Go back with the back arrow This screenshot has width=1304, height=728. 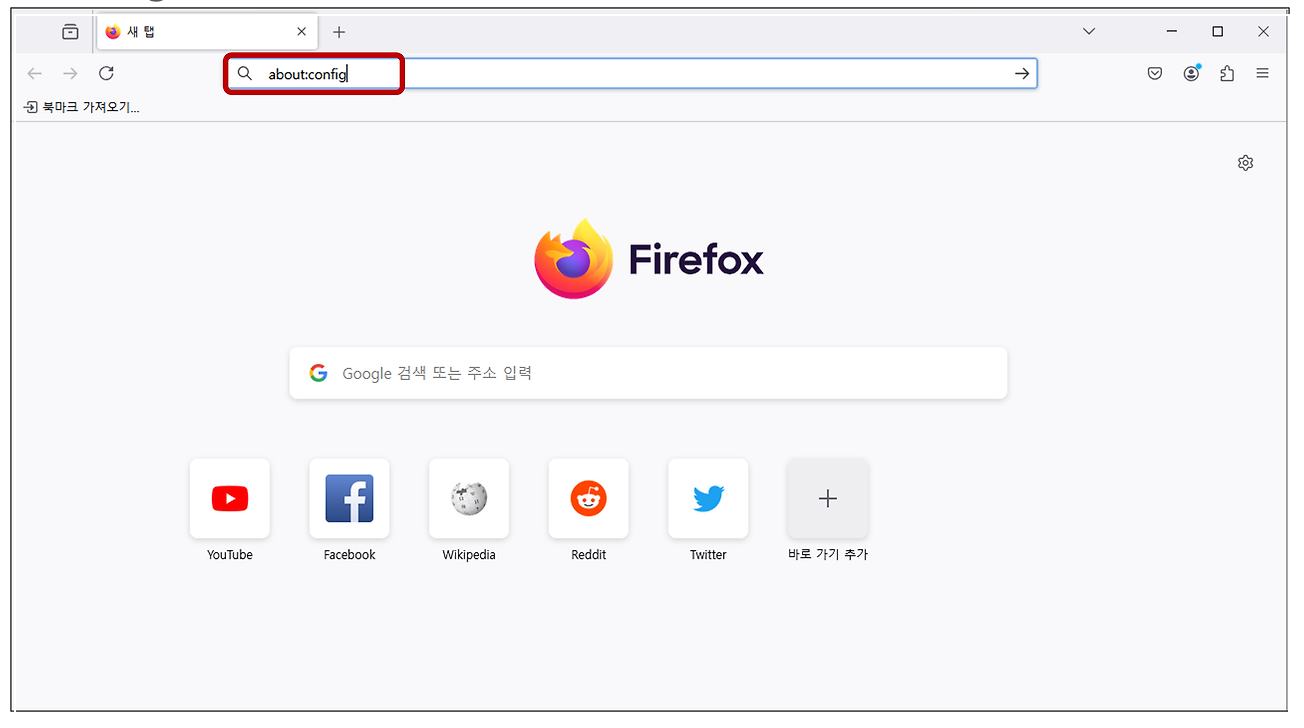point(35,73)
